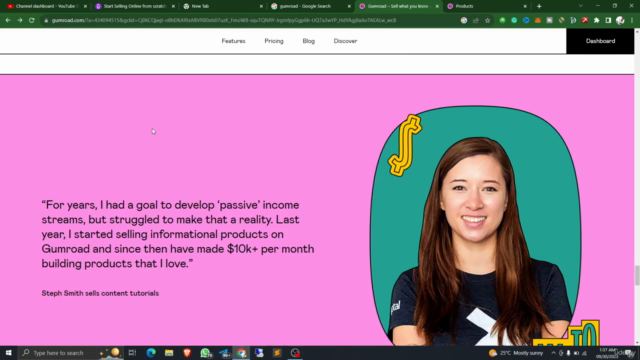Close the New Tab tab
This screenshot has width=640, height=360.
pos(261,6)
